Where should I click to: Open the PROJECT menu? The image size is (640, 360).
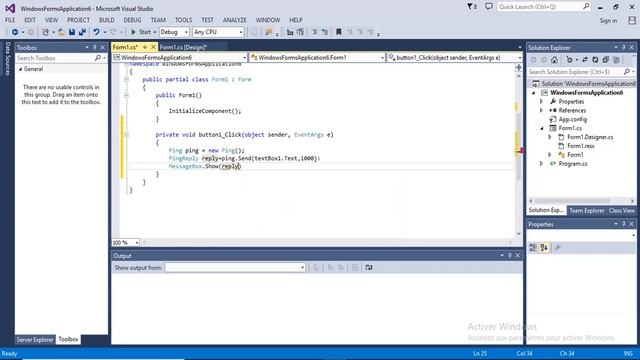pyautogui.click(x=78, y=20)
